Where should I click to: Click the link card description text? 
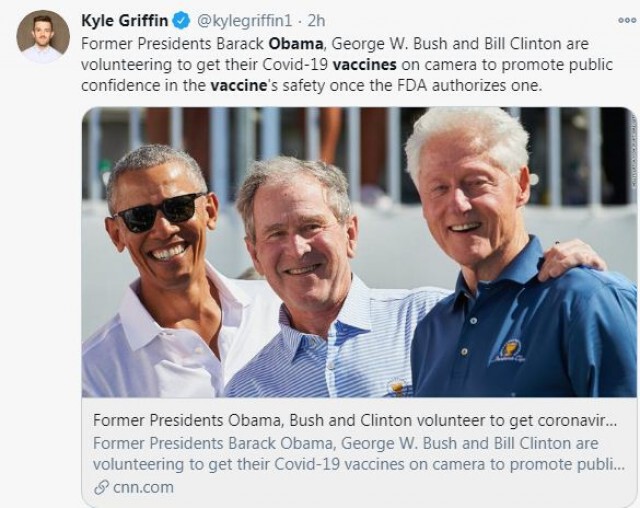359,454
